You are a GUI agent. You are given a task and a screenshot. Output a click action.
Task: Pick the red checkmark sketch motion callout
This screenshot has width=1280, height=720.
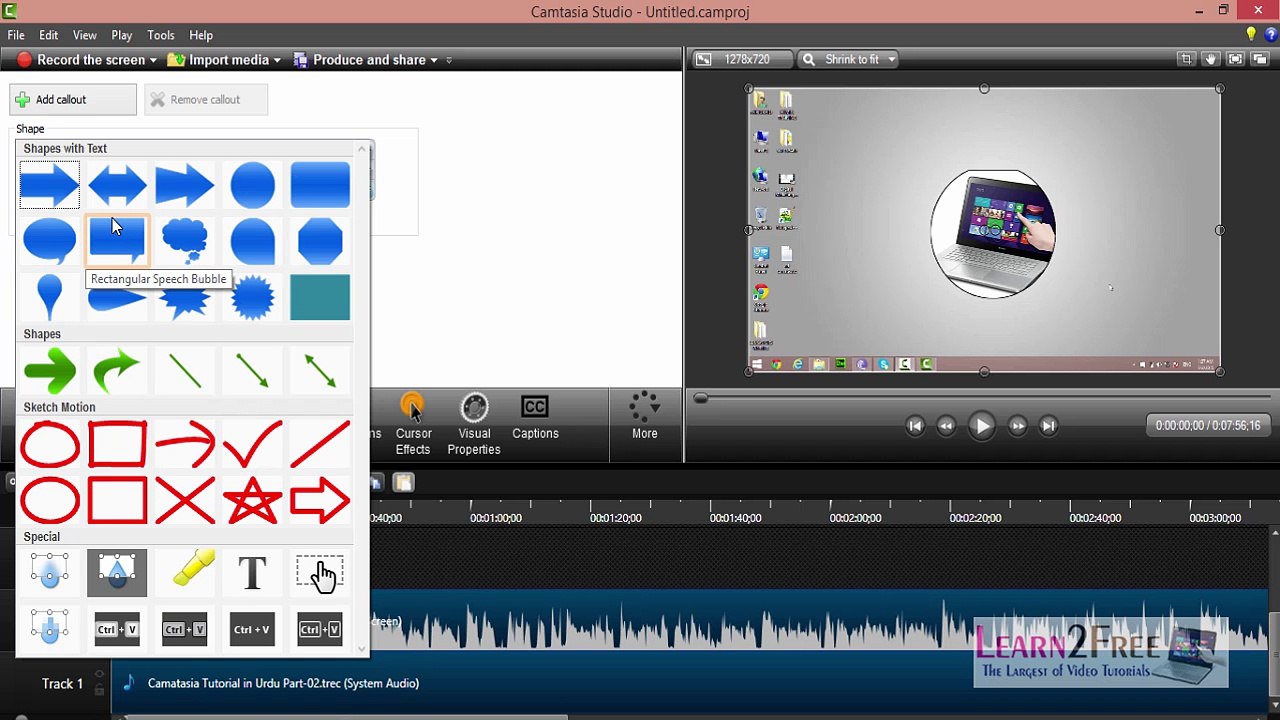253,445
